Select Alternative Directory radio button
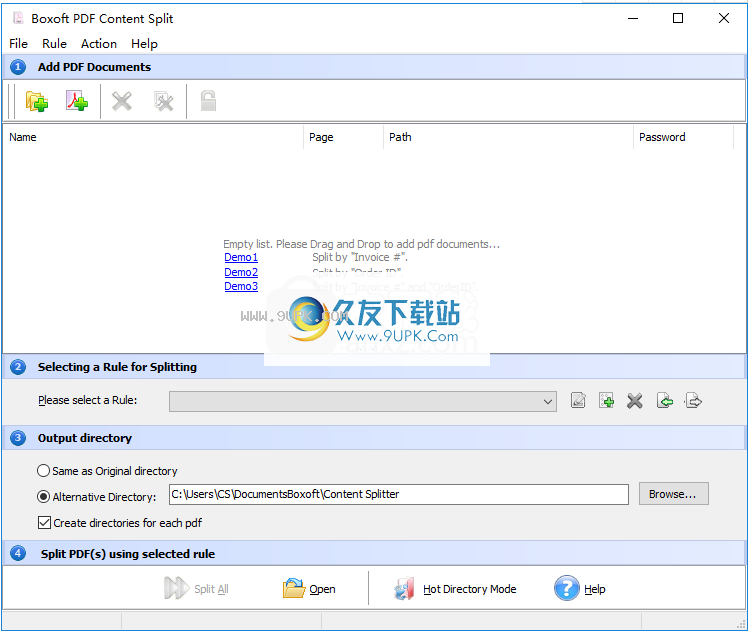Image resolution: width=754 pixels, height=638 pixels. (43, 497)
